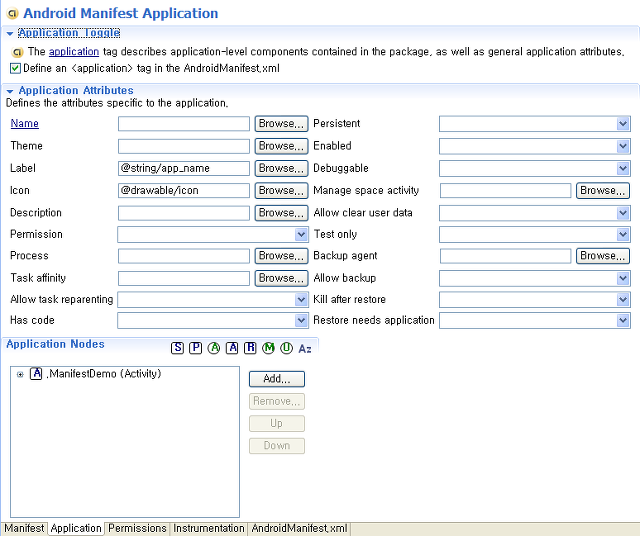
Task: Click into the Name input field
Action: (x=184, y=124)
